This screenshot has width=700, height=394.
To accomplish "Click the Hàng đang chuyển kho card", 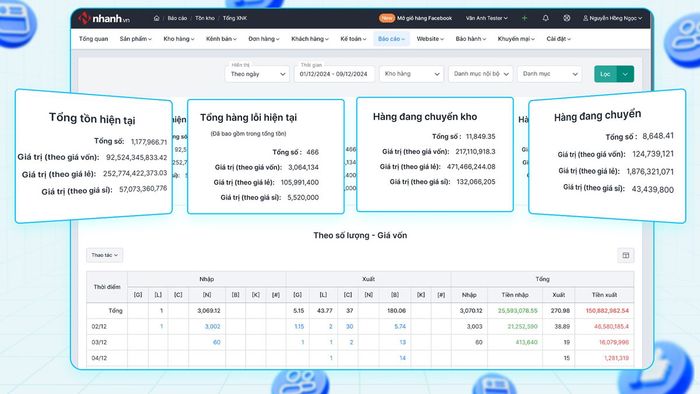I will pyautogui.click(x=435, y=154).
